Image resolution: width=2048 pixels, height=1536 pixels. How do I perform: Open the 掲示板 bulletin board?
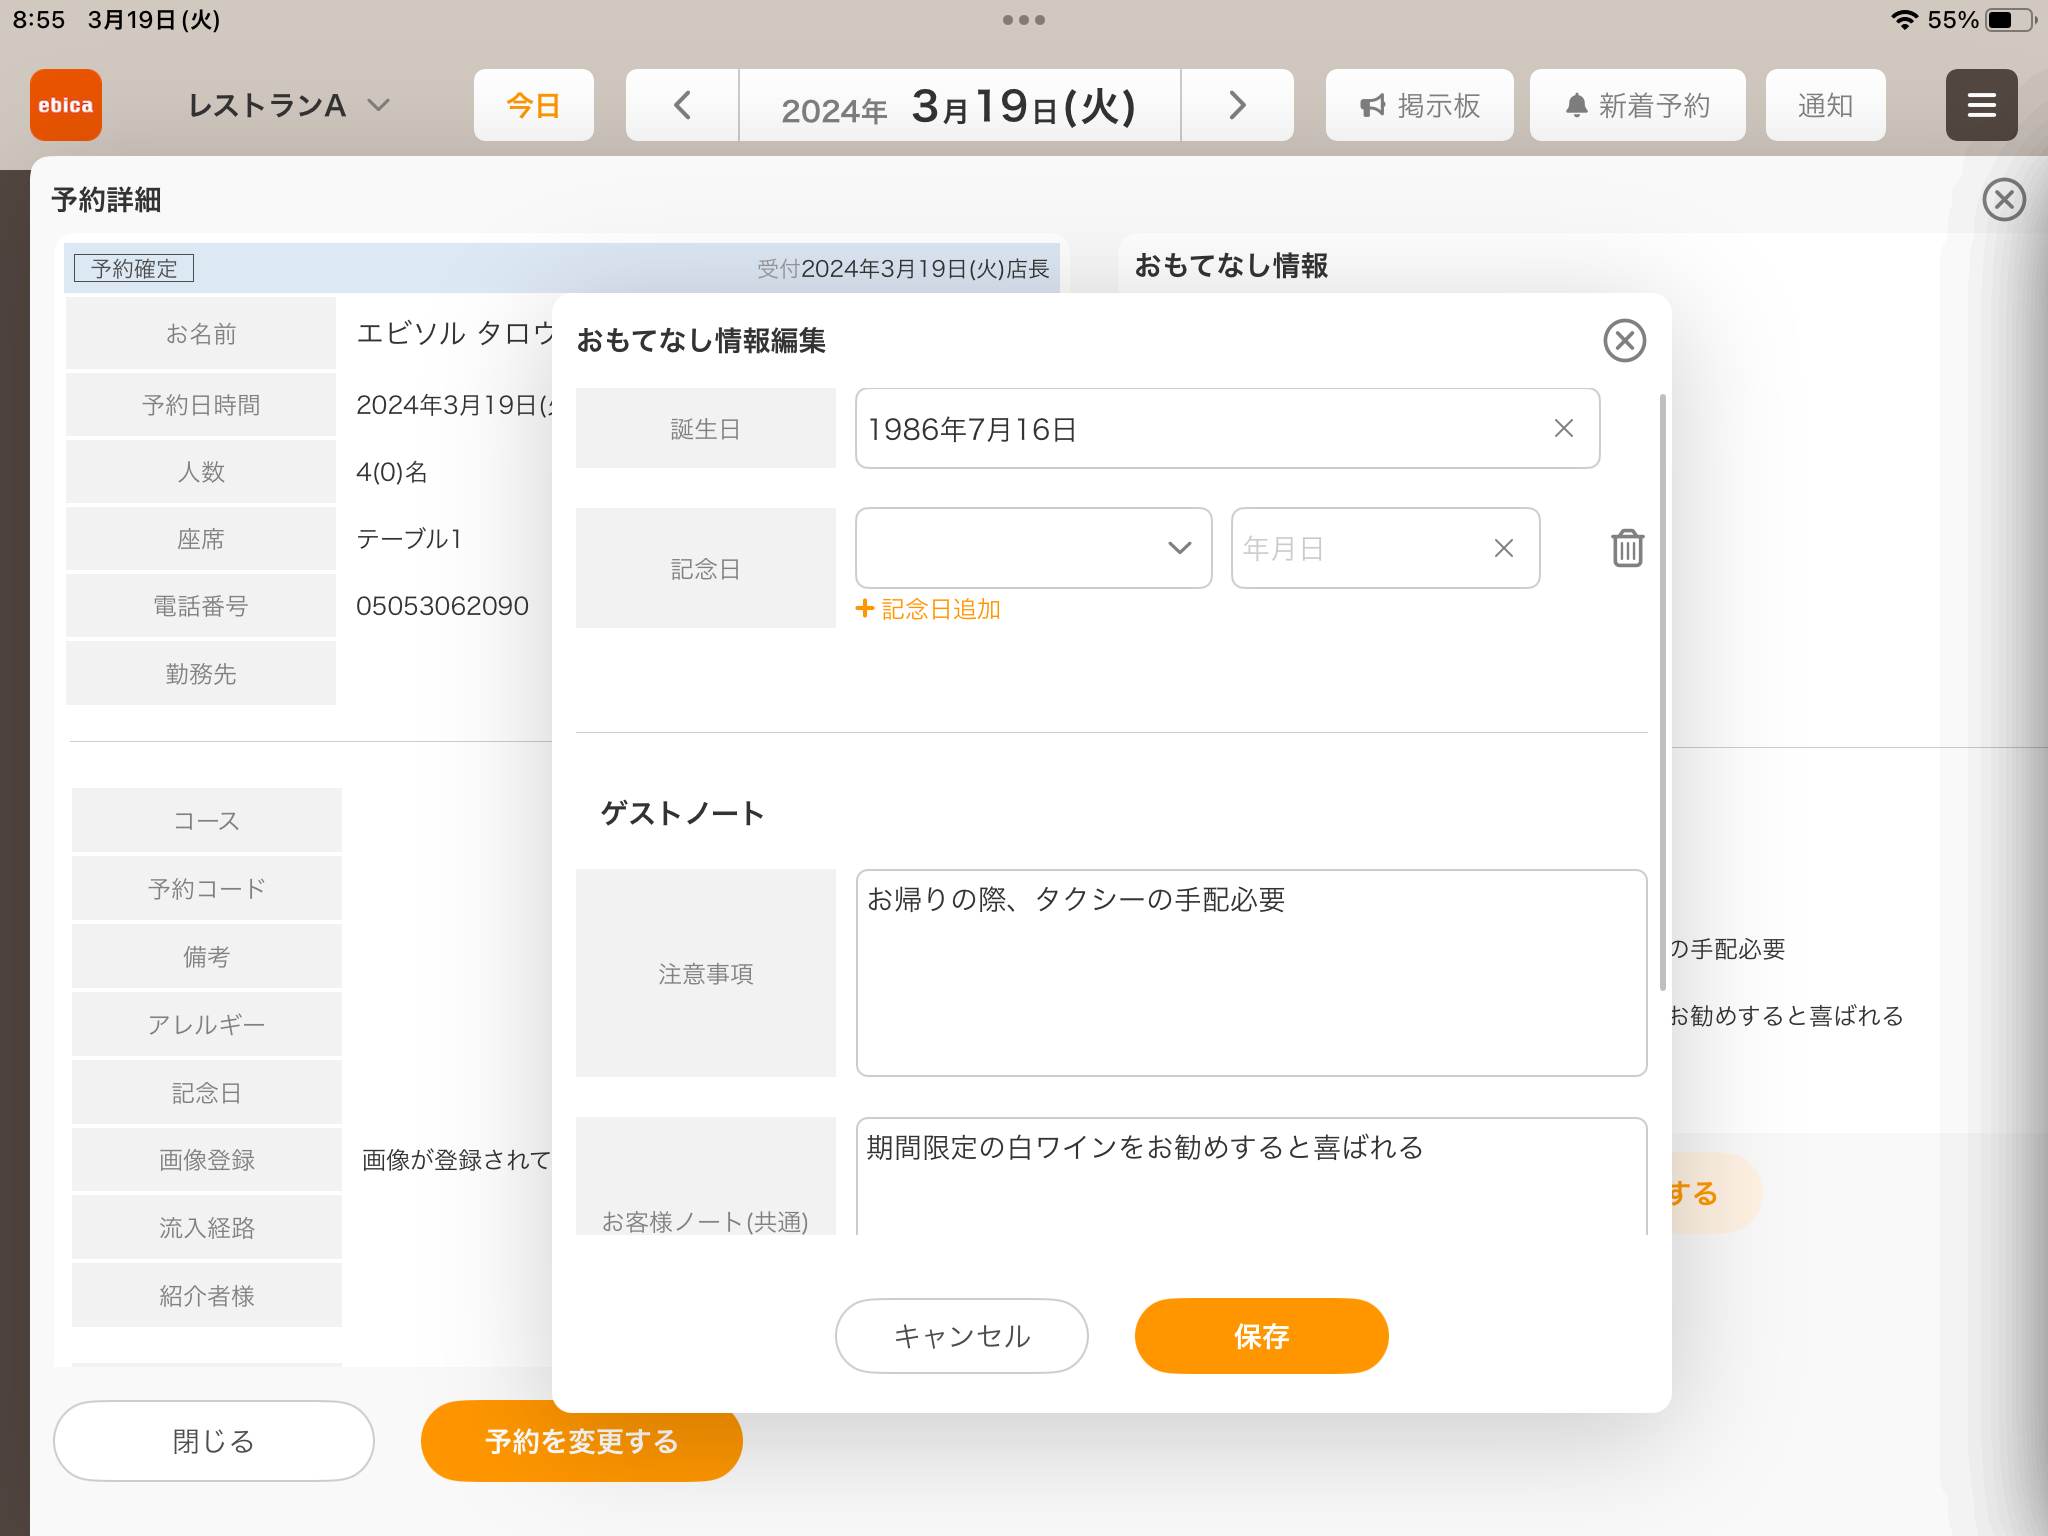(1419, 105)
